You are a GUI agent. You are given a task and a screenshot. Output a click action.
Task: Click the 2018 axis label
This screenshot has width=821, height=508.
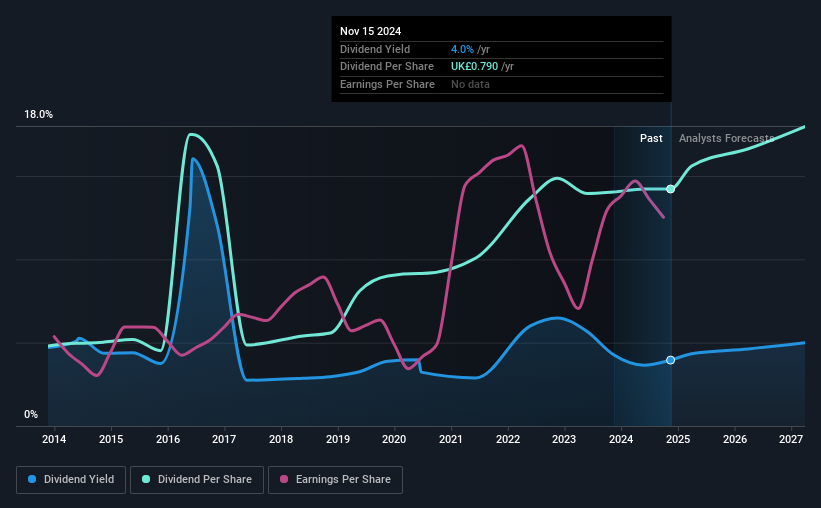click(281, 439)
